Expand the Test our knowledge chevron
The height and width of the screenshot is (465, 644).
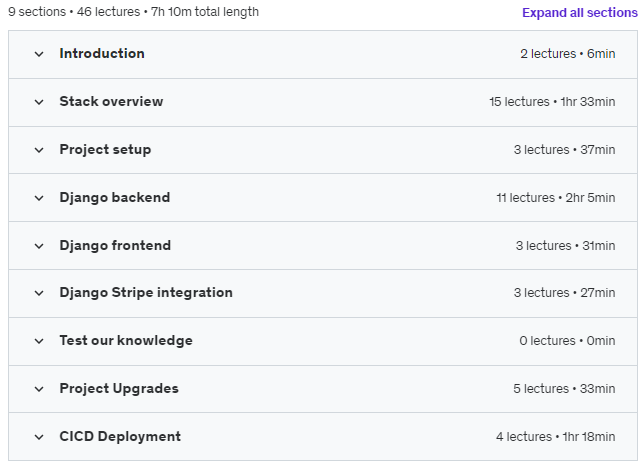39,341
